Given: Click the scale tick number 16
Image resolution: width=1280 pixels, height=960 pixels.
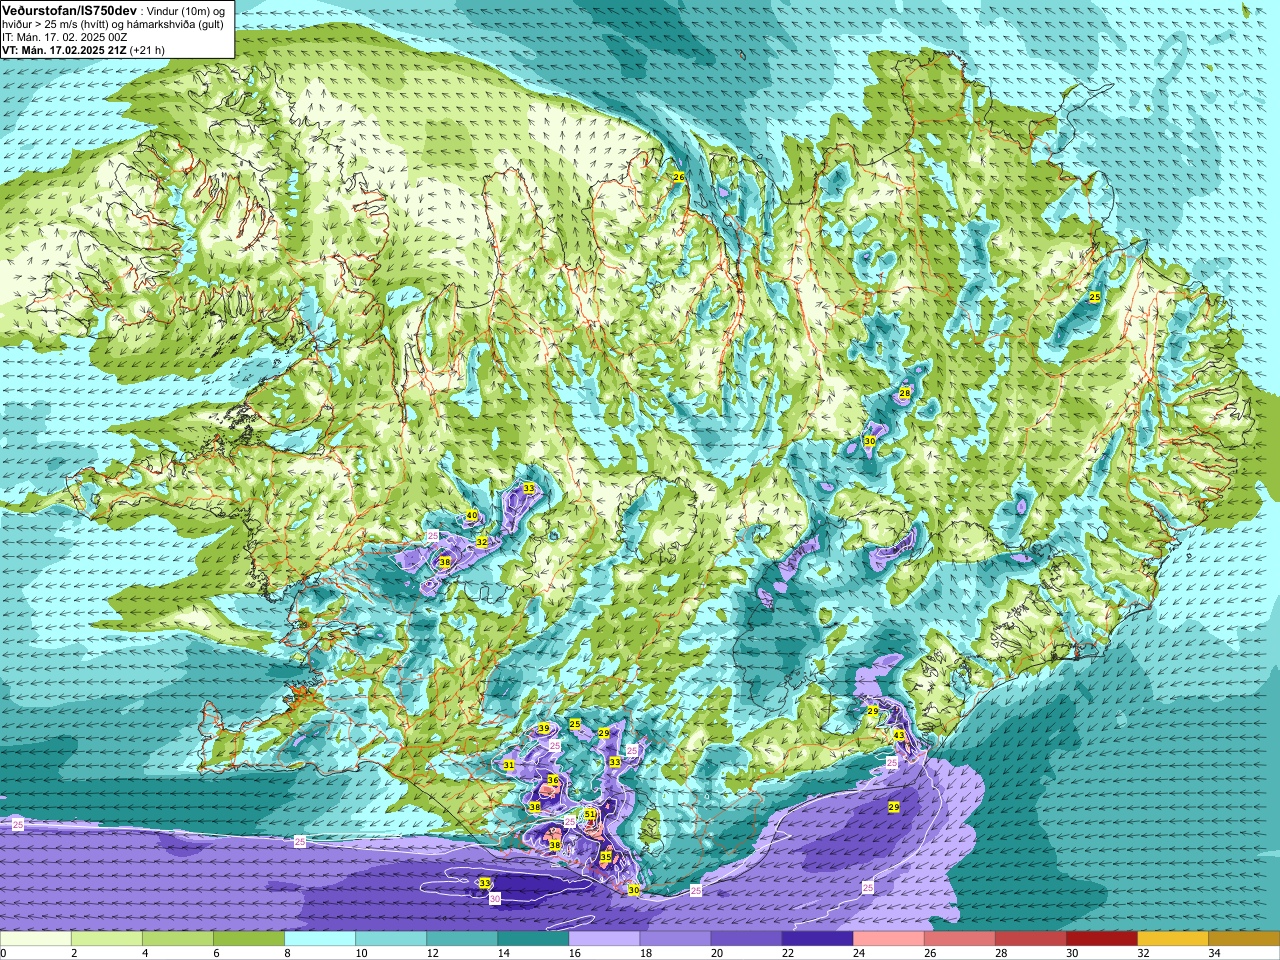Looking at the screenshot, I should pyautogui.click(x=574, y=953).
